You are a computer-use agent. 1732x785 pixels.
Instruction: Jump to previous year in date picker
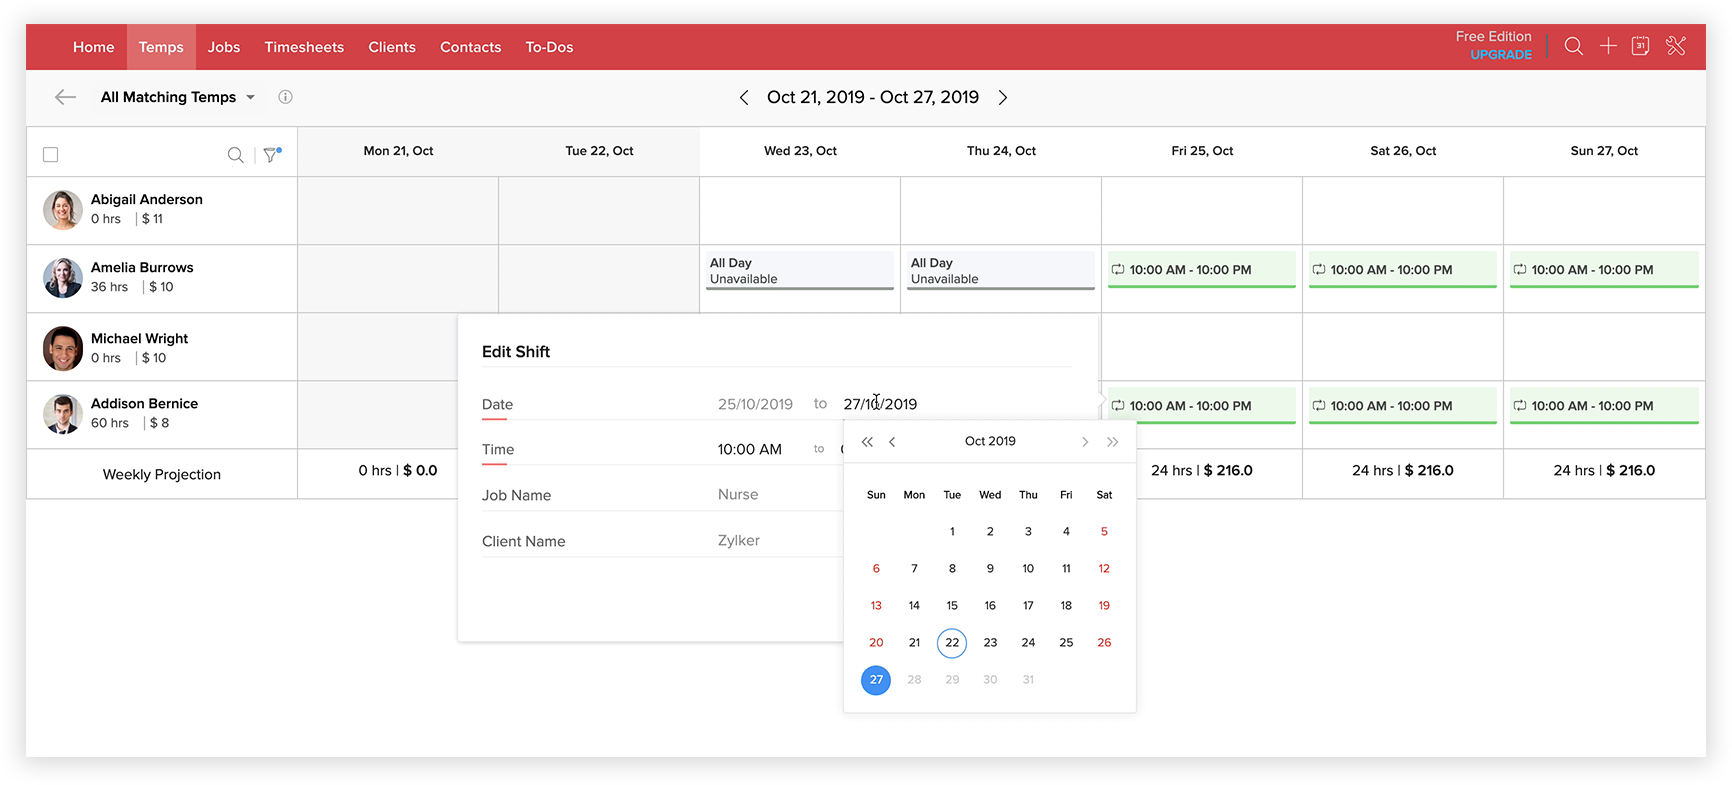[867, 442]
